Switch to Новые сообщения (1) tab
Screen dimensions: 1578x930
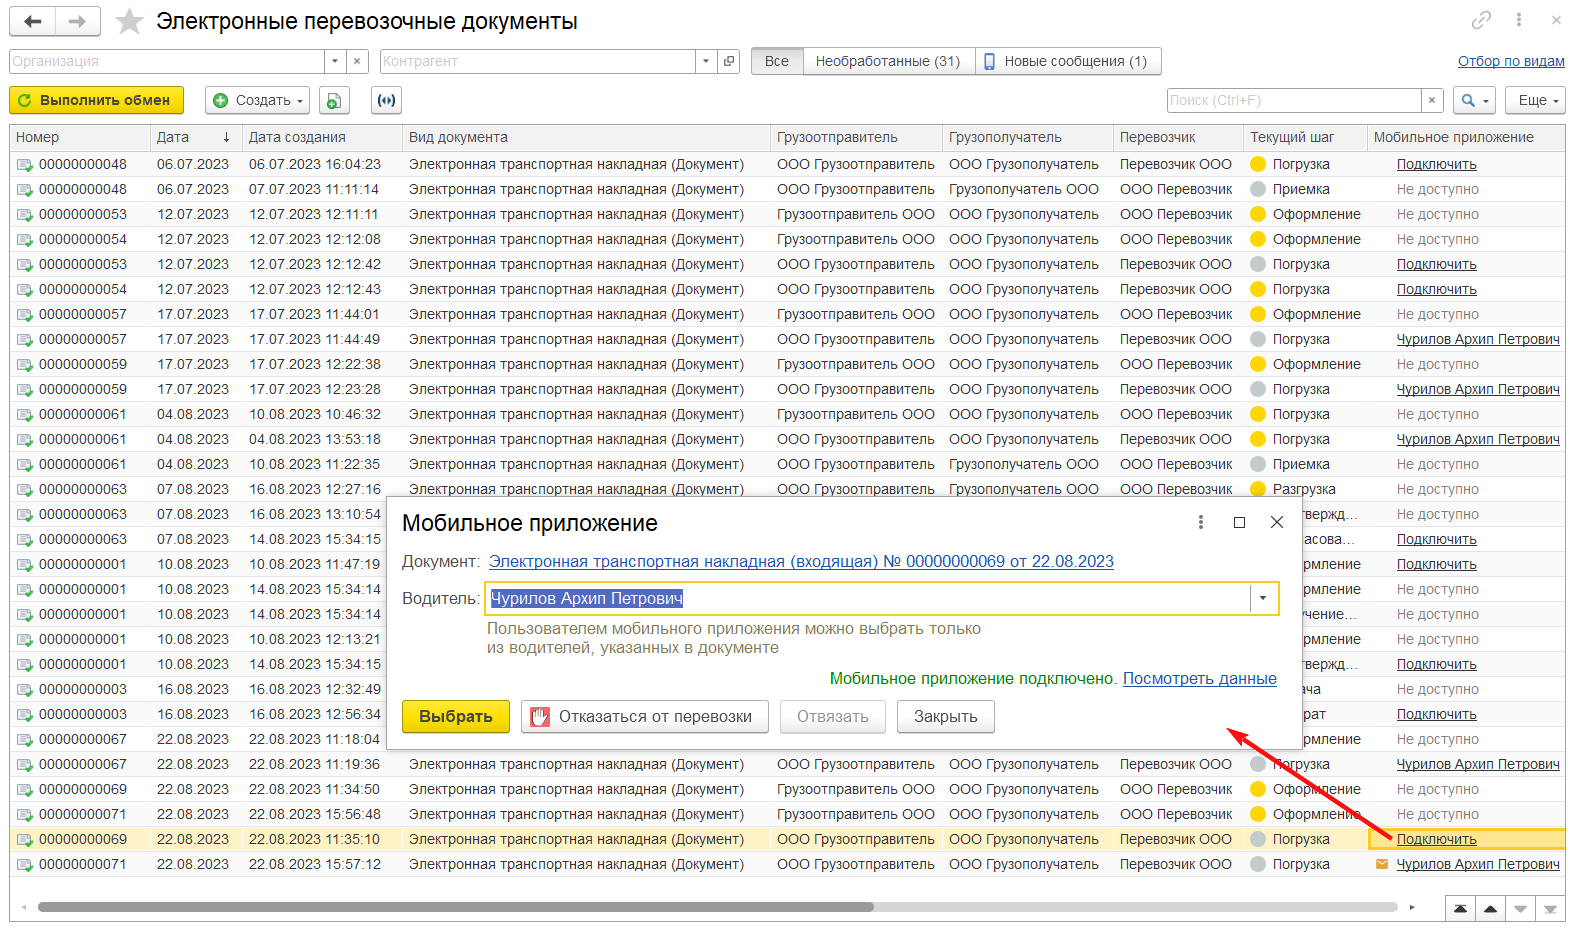pos(1067,61)
